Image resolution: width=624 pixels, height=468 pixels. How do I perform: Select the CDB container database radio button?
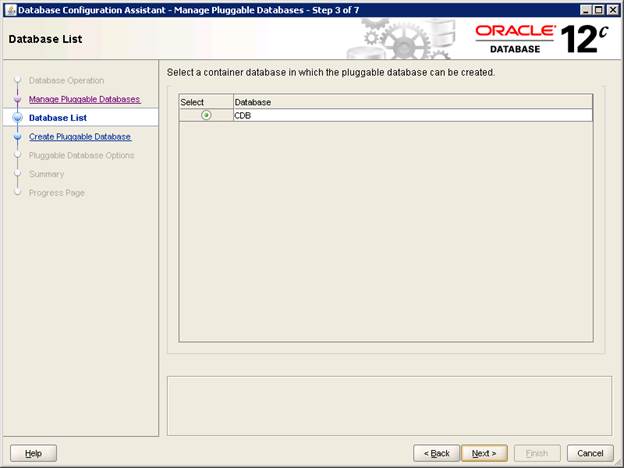point(206,115)
